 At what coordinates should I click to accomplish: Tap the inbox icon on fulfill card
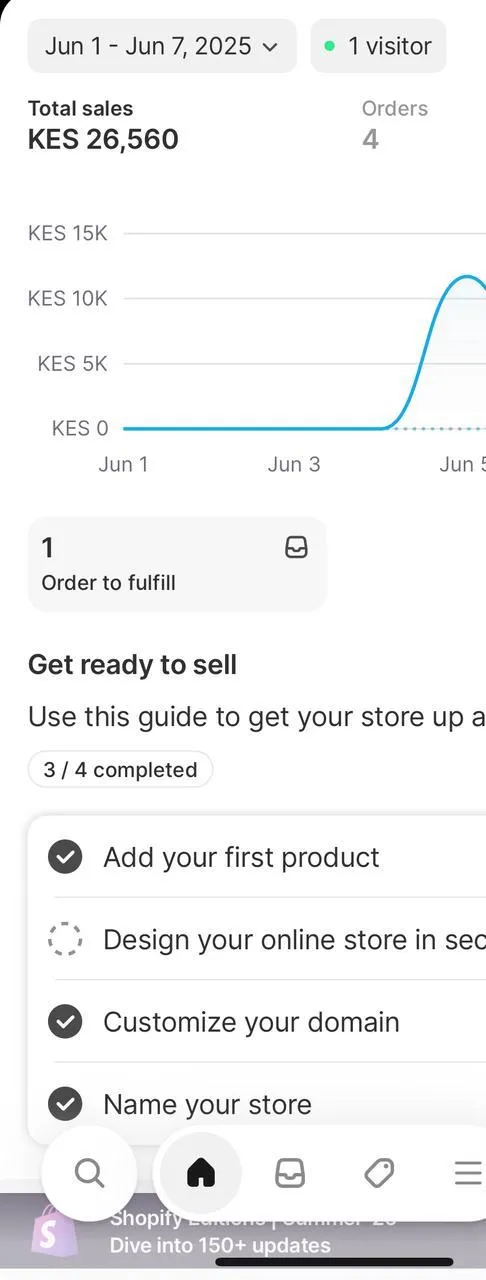296,547
